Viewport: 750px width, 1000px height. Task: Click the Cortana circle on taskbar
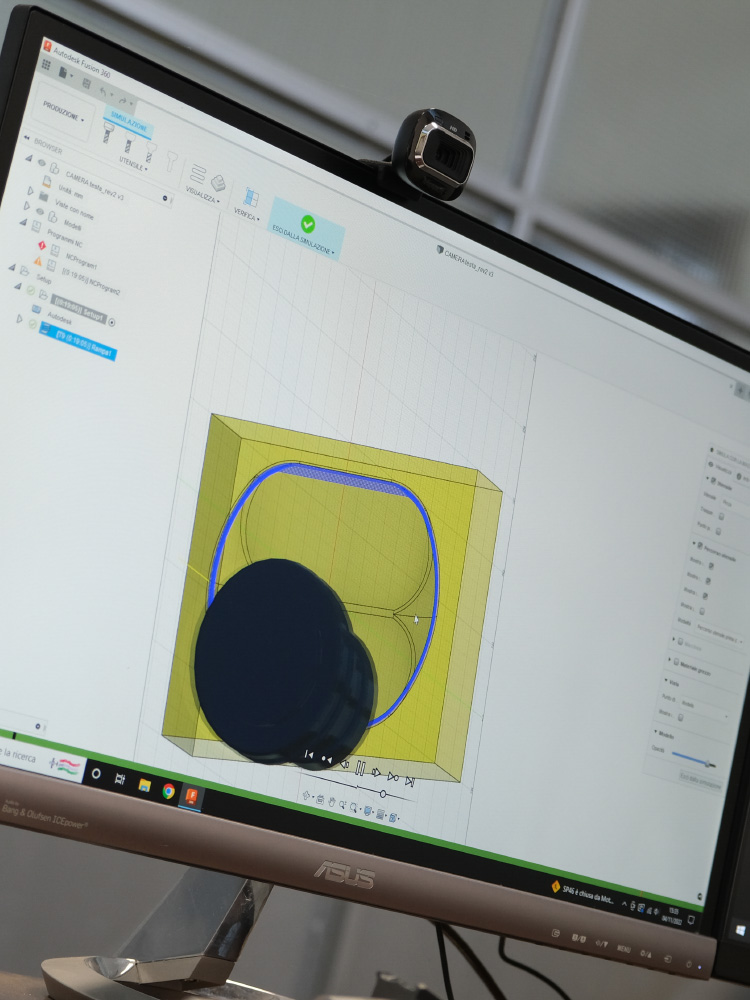point(96,774)
